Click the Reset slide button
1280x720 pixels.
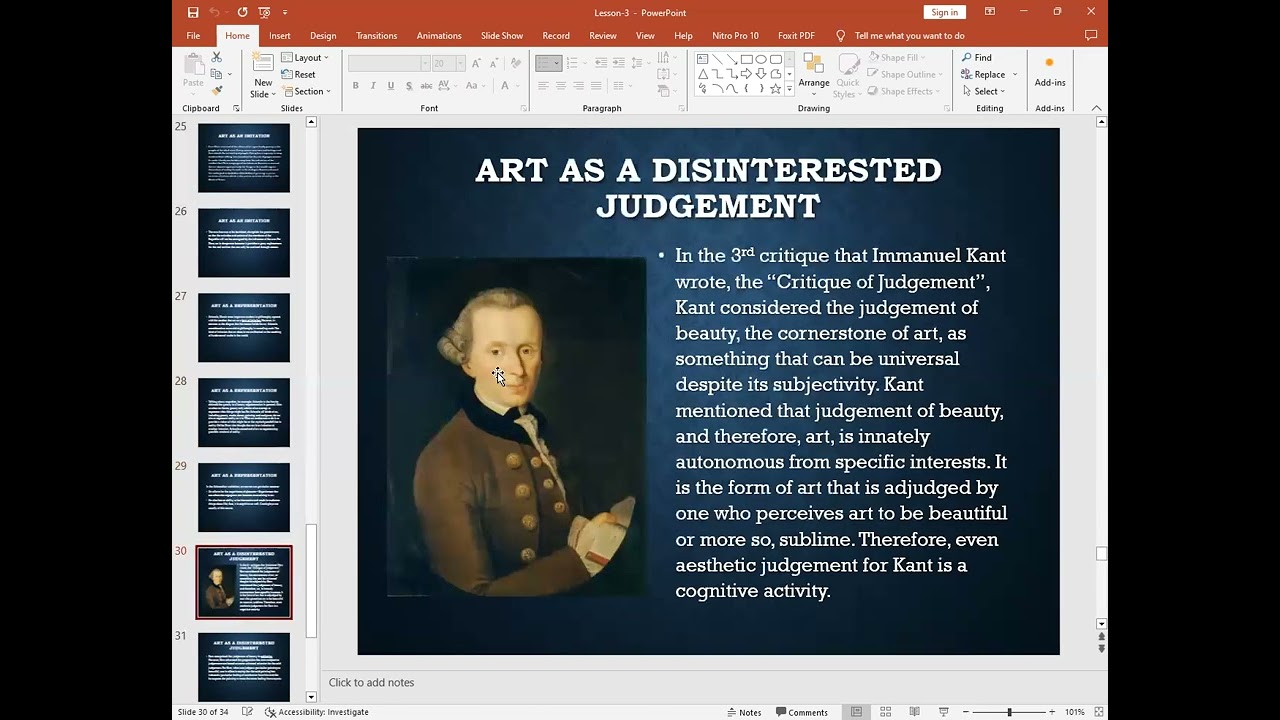point(298,74)
